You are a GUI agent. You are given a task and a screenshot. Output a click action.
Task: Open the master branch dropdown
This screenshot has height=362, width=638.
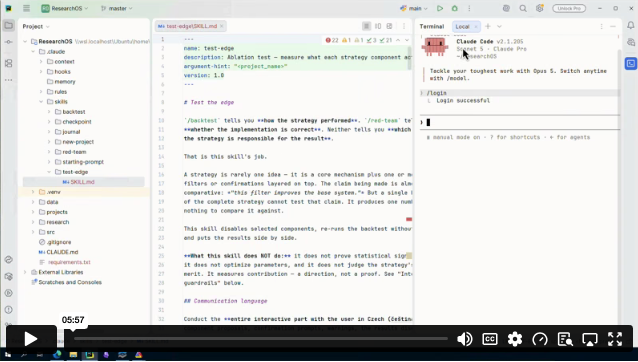click(x=117, y=8)
